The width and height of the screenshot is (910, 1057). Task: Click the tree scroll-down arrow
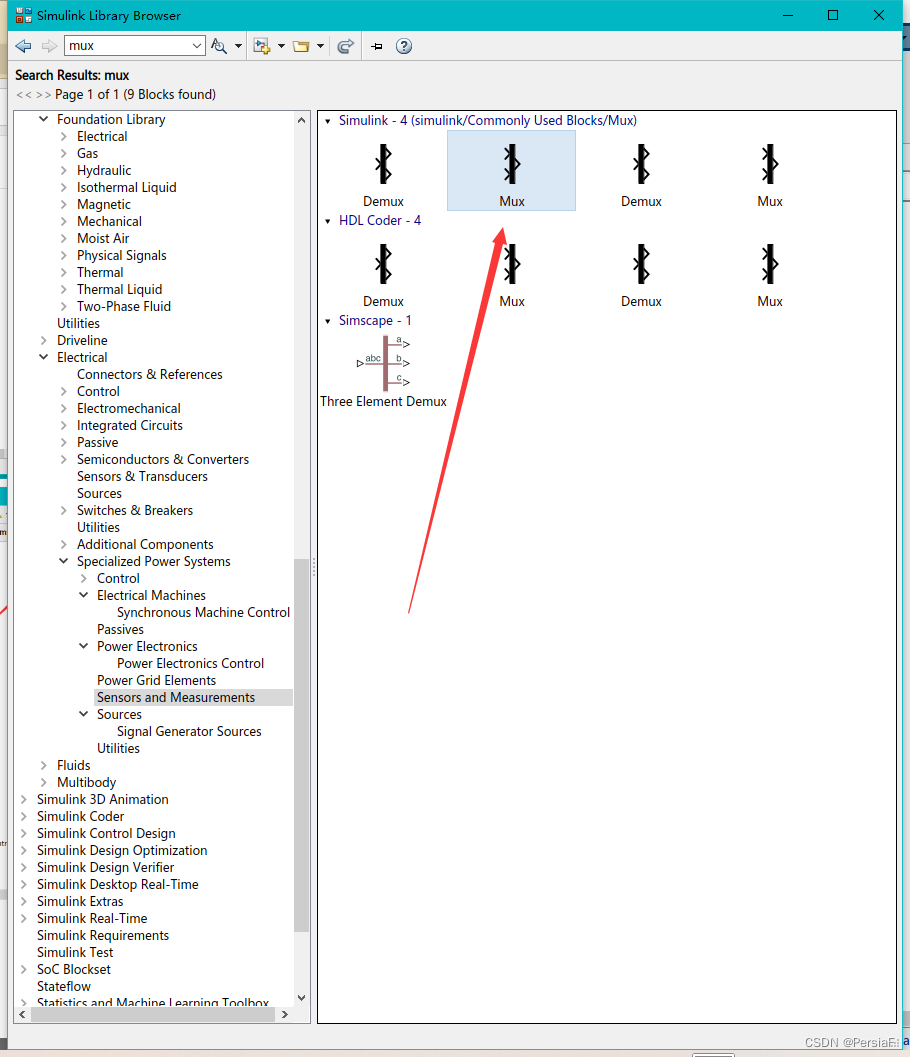point(301,998)
